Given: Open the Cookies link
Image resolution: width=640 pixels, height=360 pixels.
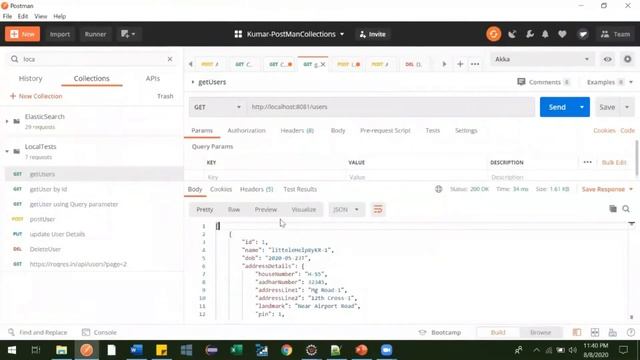Looking at the screenshot, I should (x=604, y=131).
